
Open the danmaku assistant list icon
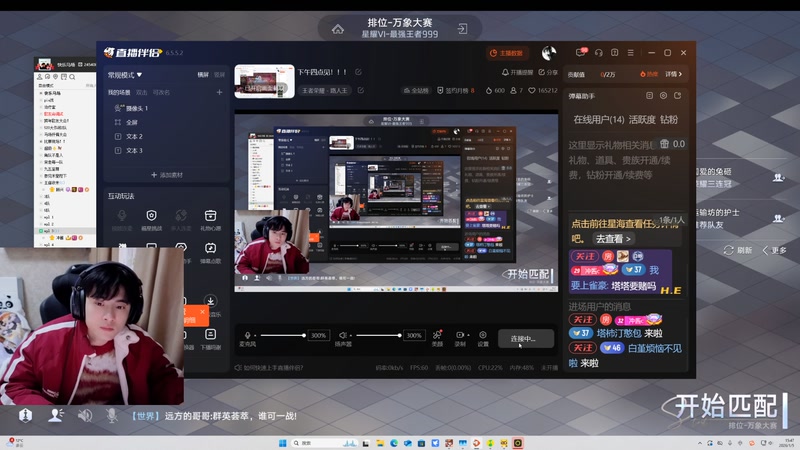click(x=649, y=95)
